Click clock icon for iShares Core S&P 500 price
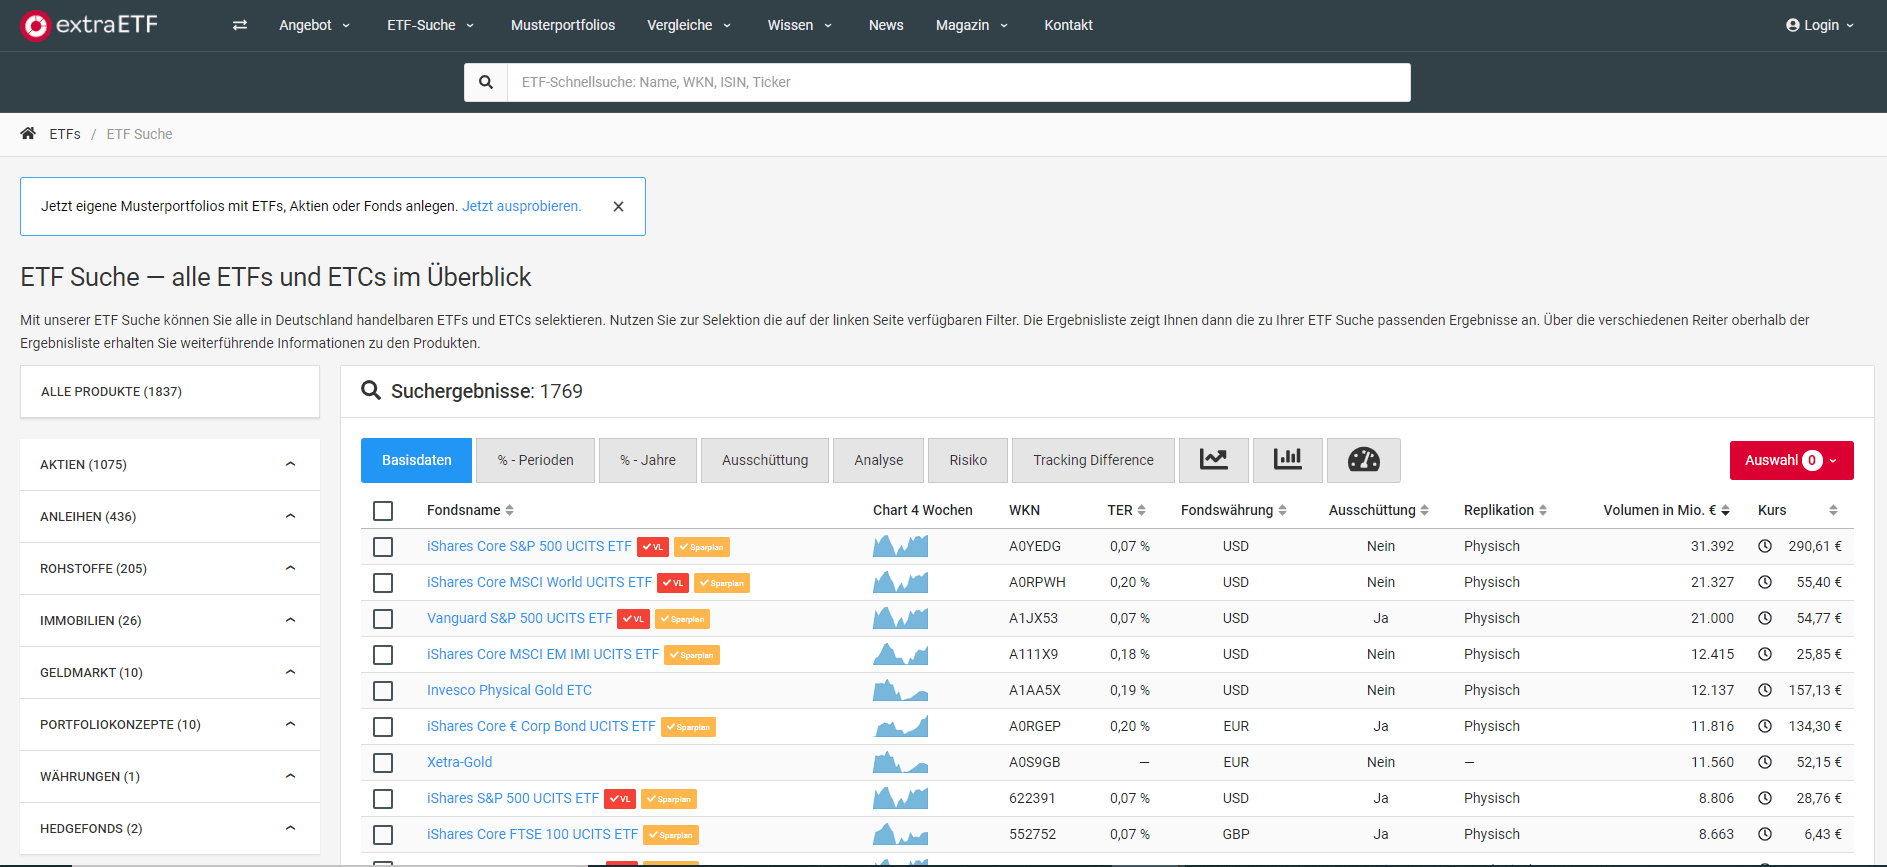 coord(1765,546)
